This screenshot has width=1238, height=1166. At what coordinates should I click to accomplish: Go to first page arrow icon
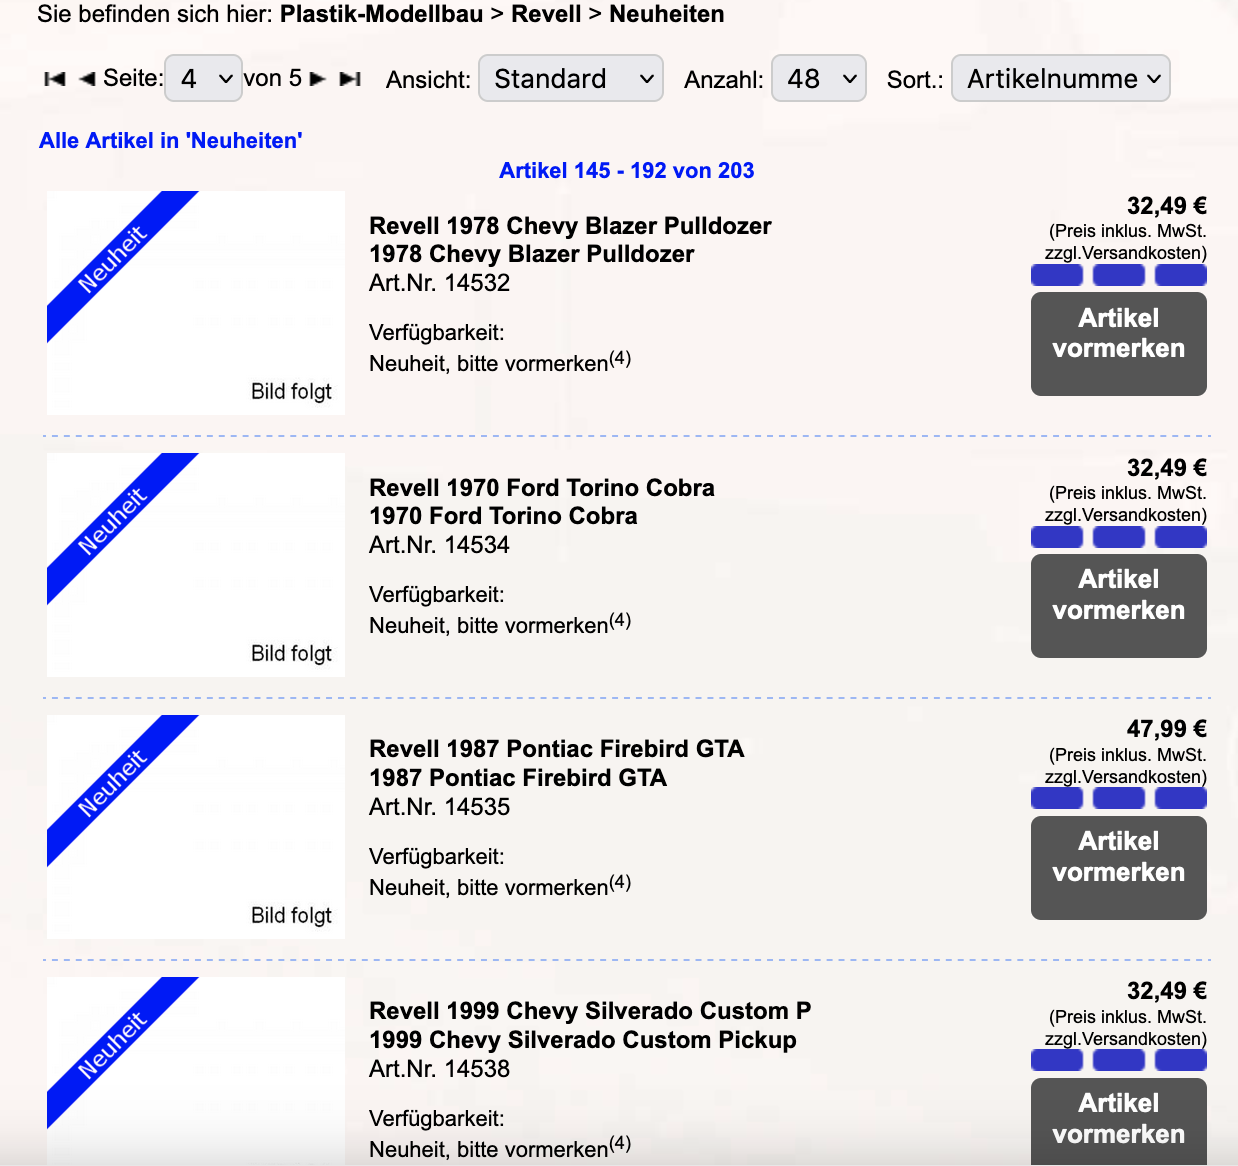pyautogui.click(x=55, y=79)
